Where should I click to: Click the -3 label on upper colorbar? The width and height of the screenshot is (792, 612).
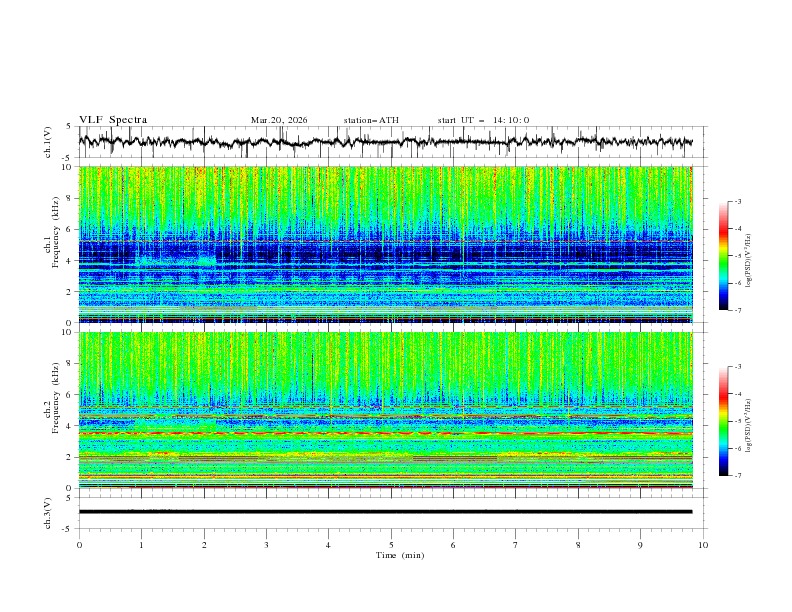click(x=737, y=201)
